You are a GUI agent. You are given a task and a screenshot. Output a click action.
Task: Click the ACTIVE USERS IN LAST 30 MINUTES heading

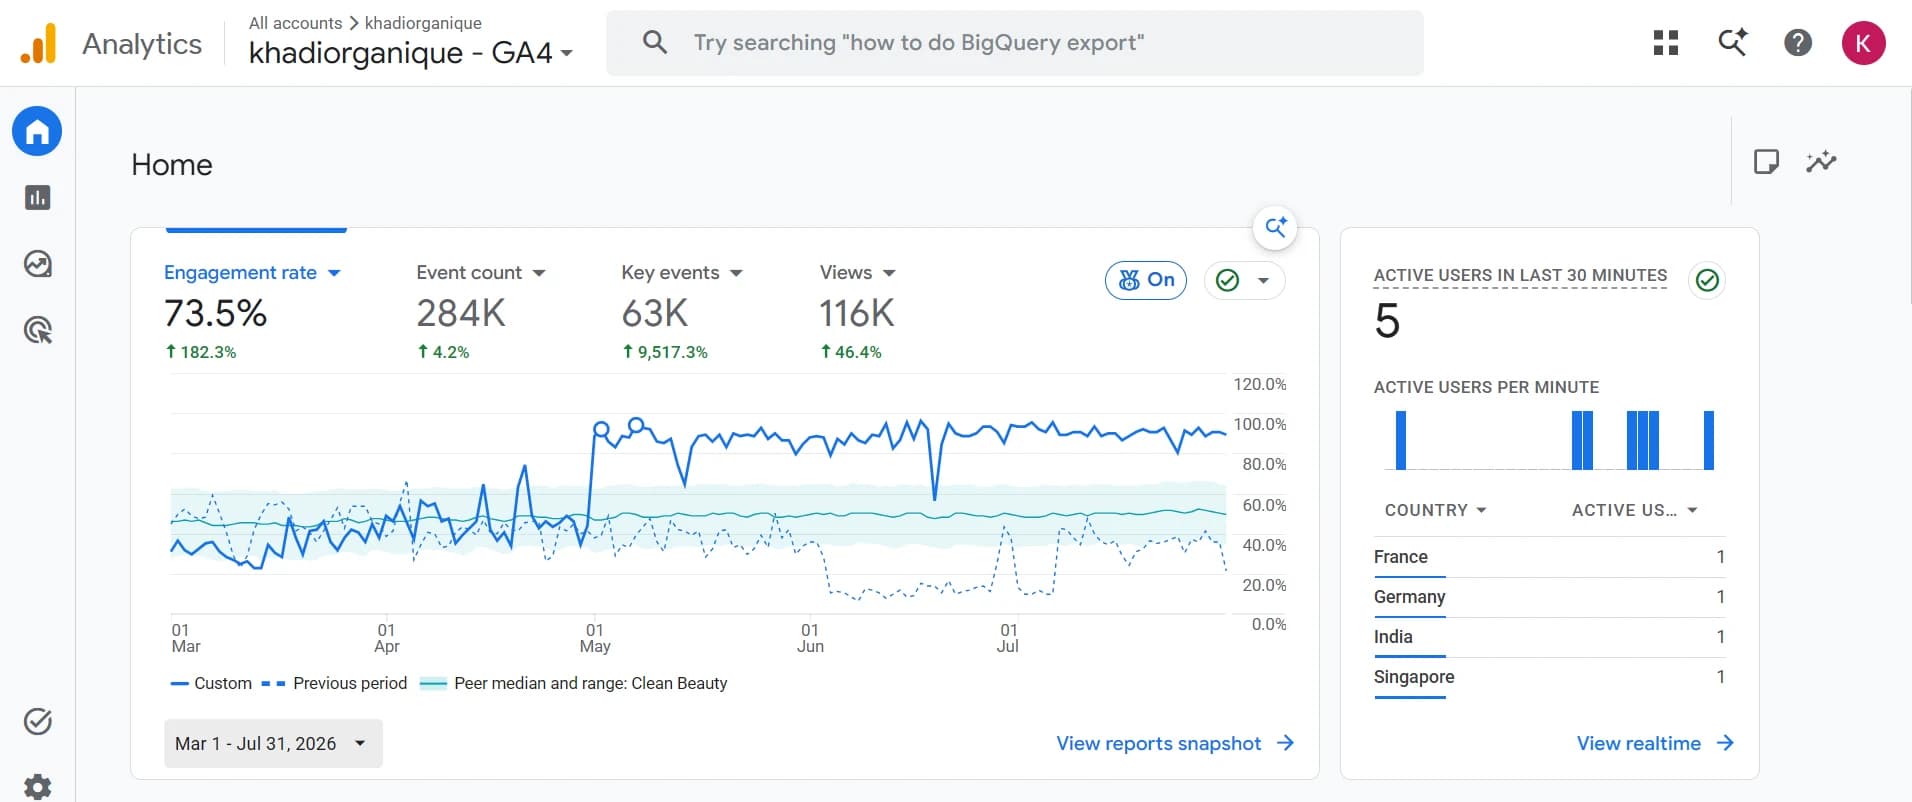1520,275
